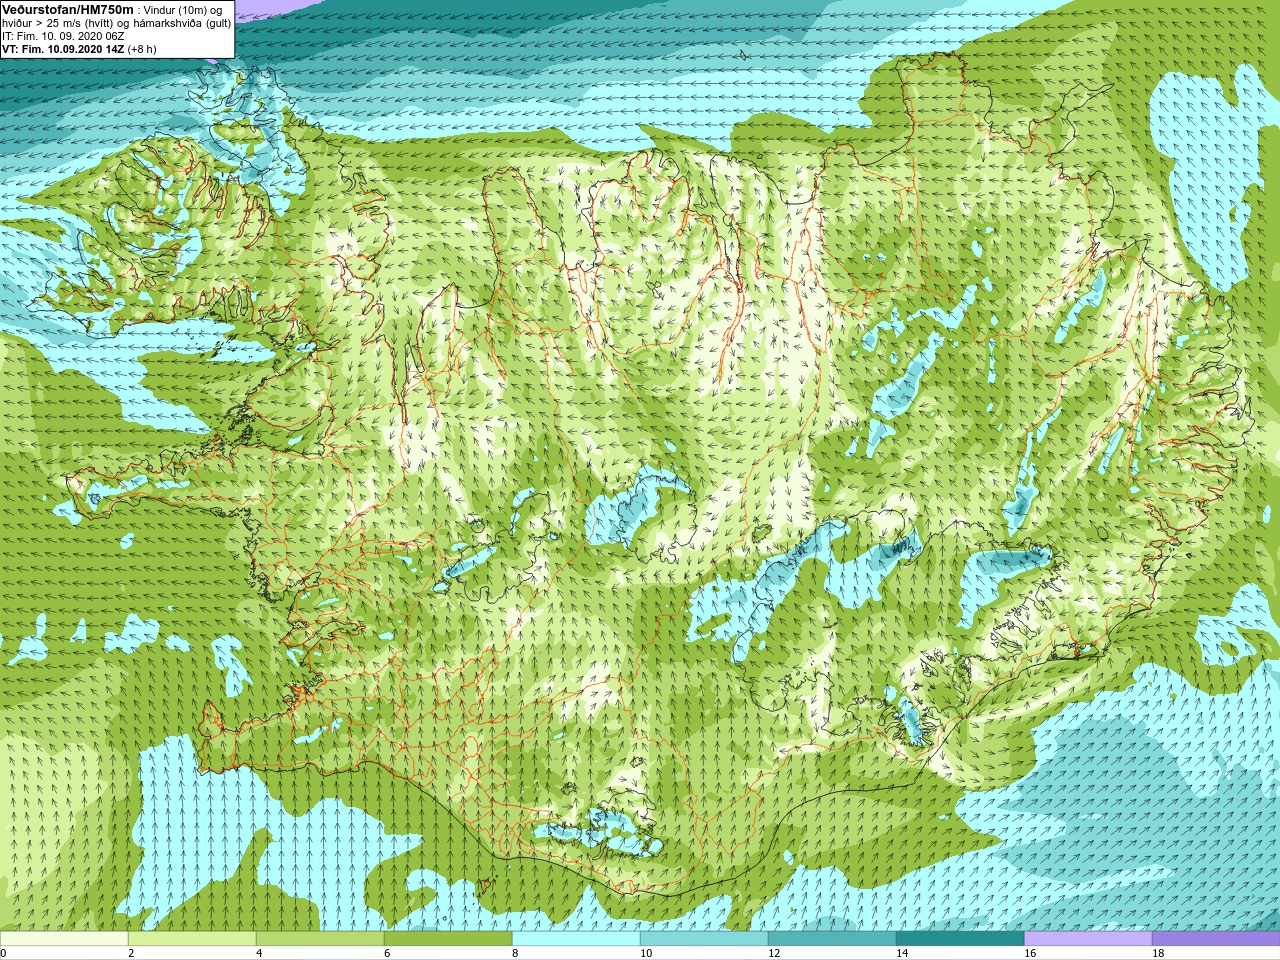
Task: Select the 6–8 m/s olive green legend swatch
Action: click(x=448, y=939)
